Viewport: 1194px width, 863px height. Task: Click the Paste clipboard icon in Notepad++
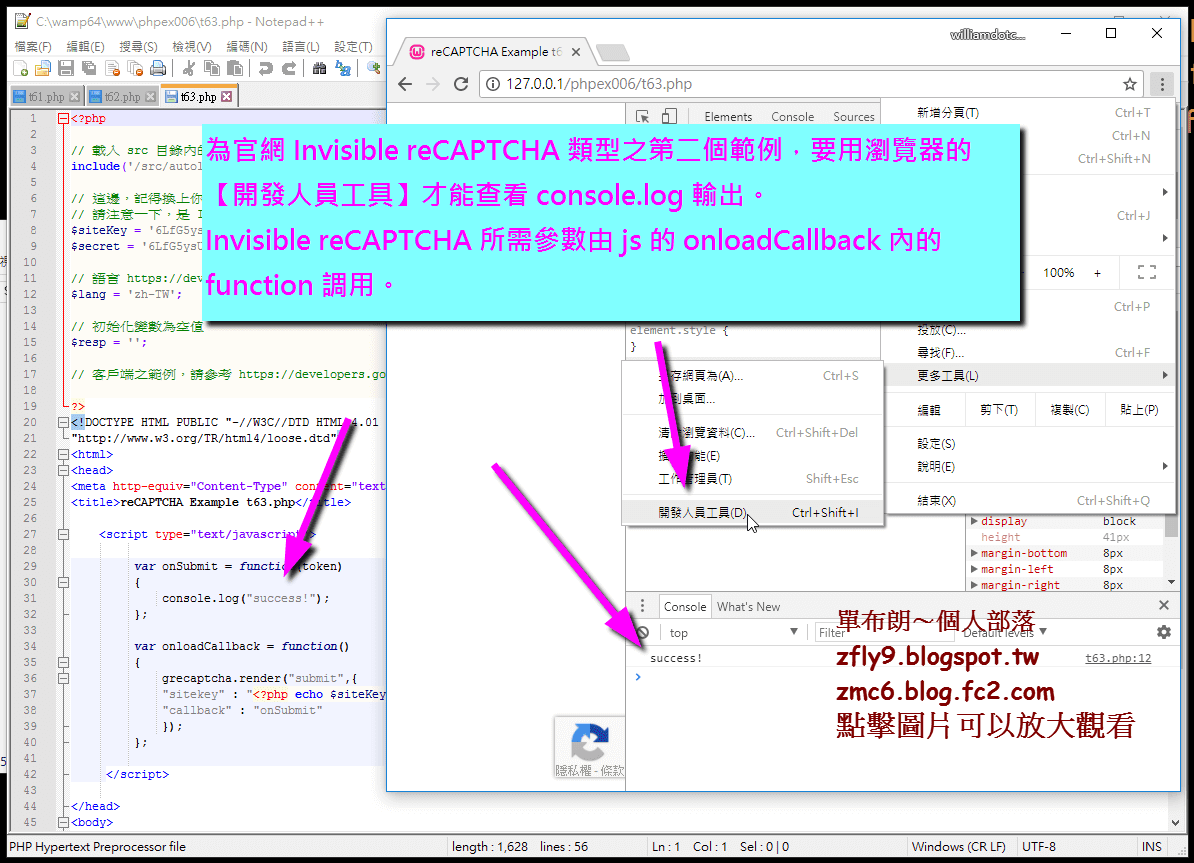235,69
